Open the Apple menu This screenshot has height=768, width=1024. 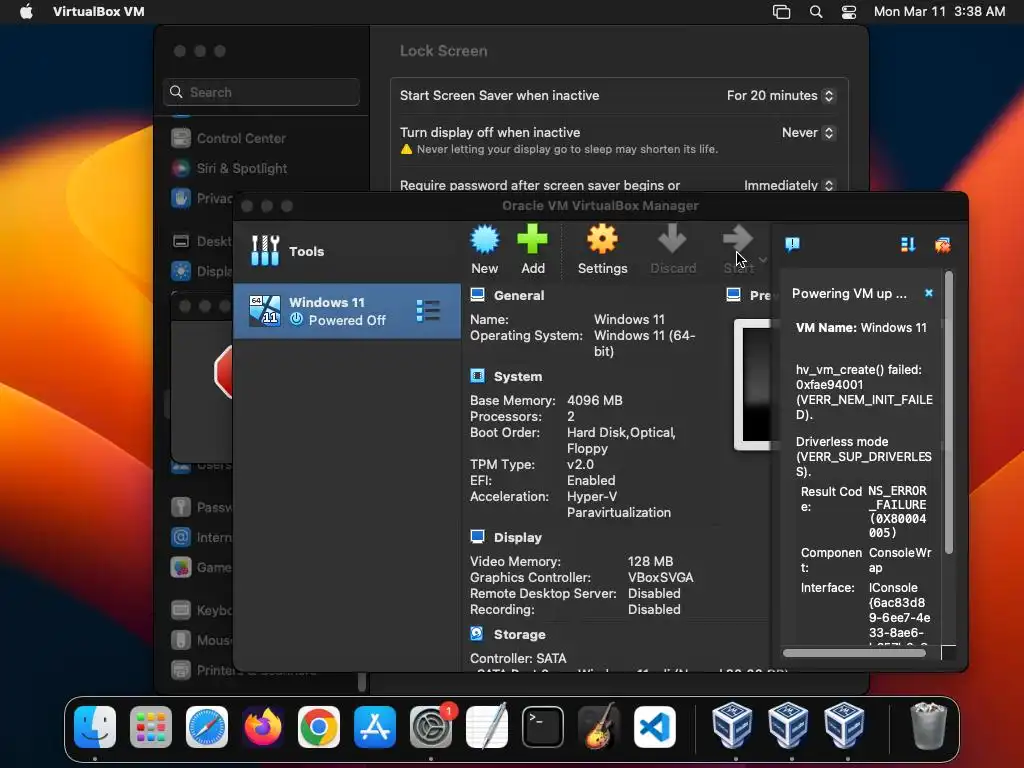click(x=26, y=12)
